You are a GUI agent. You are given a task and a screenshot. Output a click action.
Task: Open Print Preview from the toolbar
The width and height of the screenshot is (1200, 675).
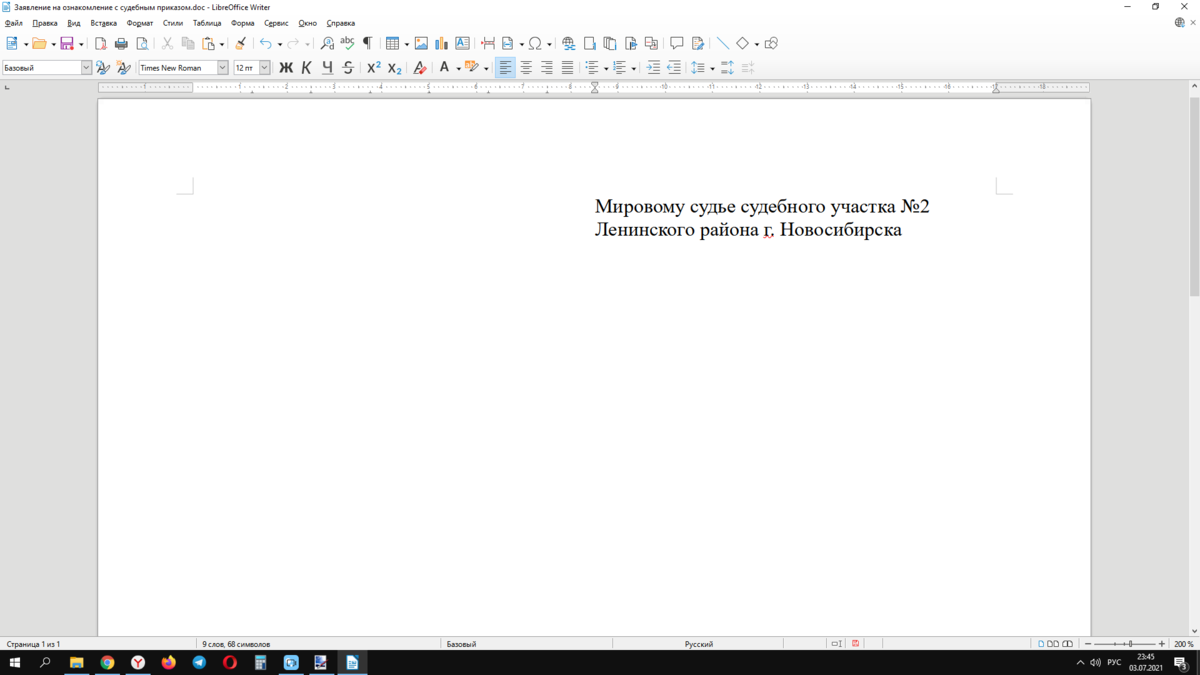pos(142,43)
